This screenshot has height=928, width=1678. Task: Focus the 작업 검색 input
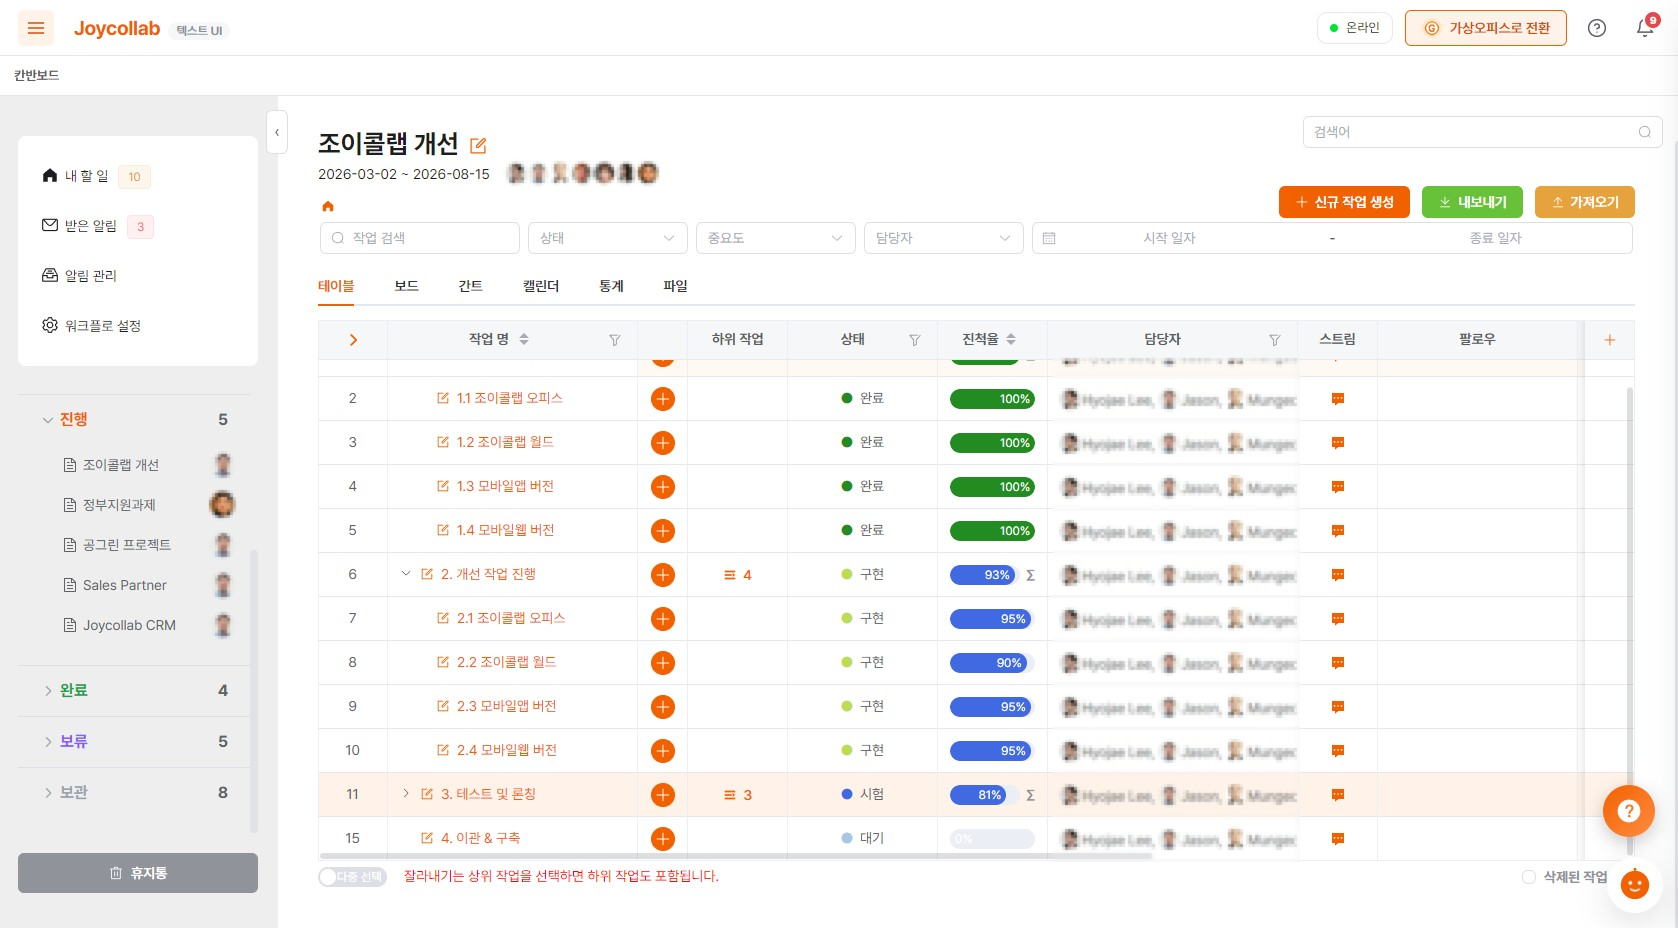(420, 238)
